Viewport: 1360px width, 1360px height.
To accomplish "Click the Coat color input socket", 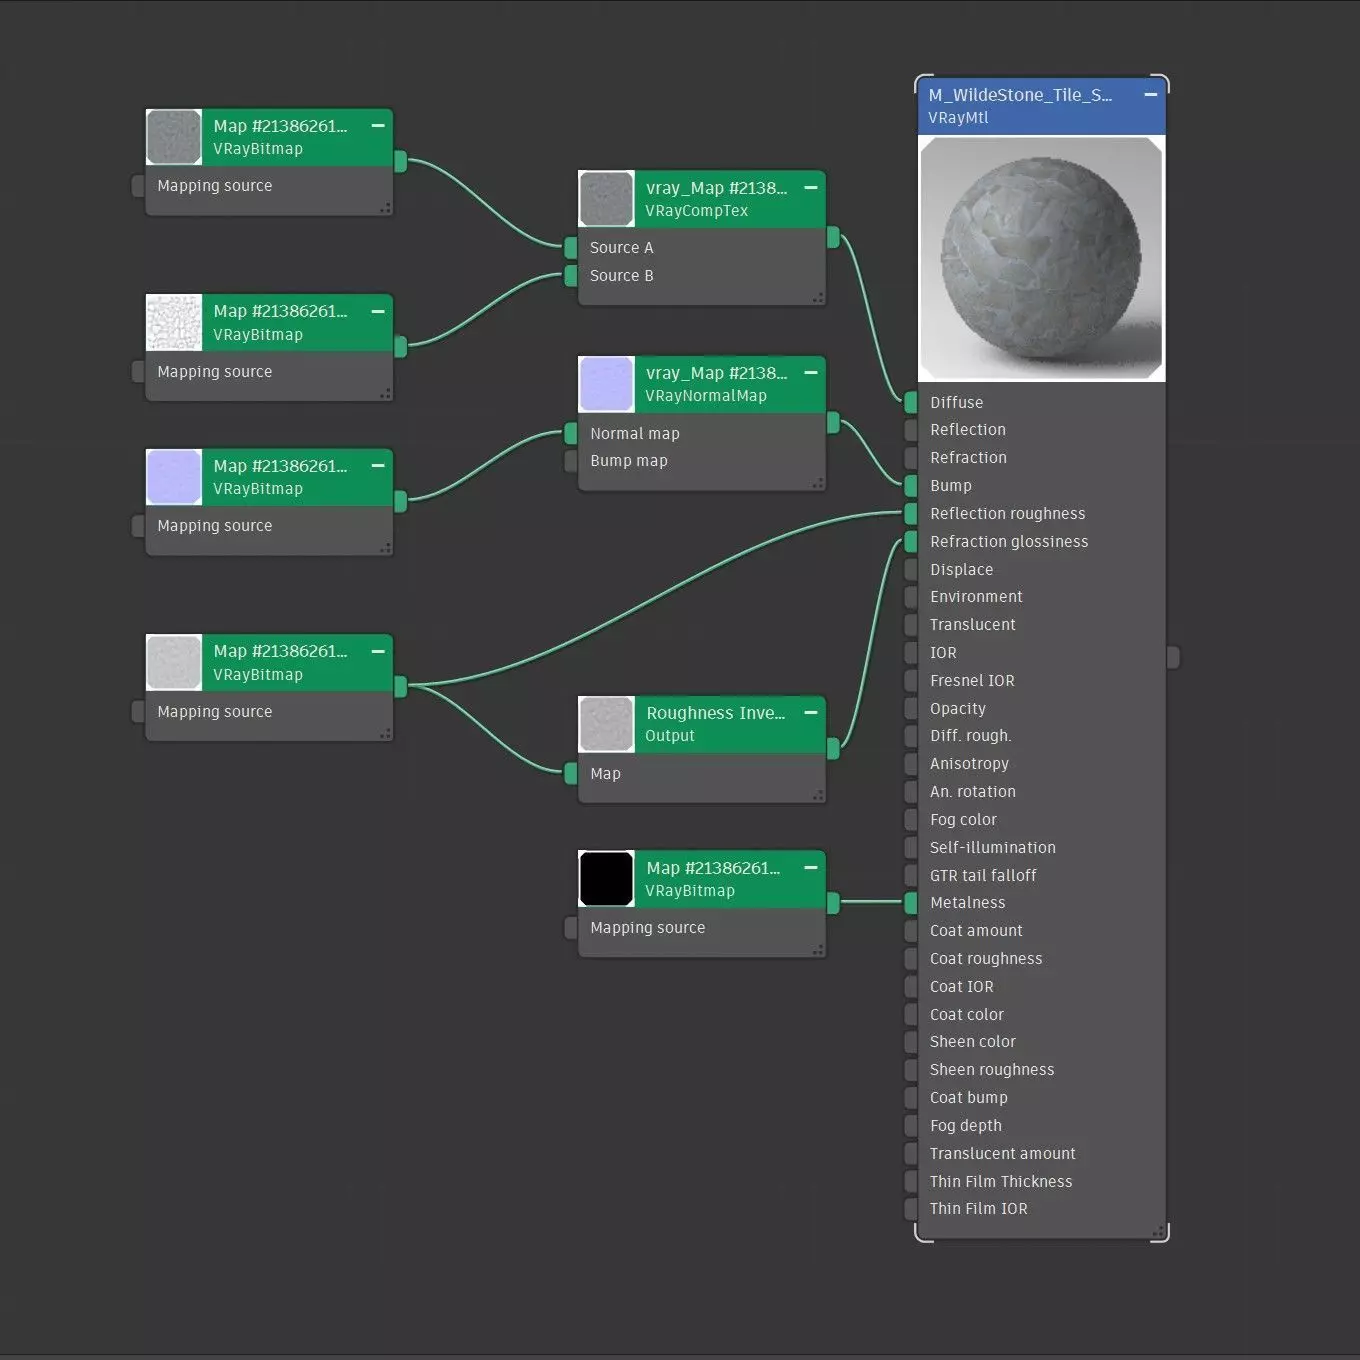I will click(x=911, y=1015).
